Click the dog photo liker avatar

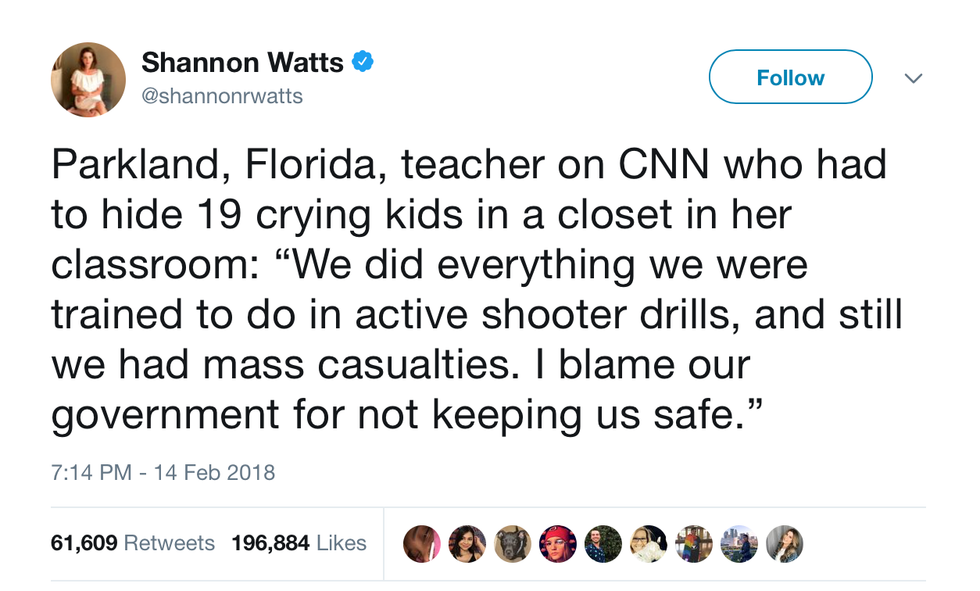point(512,543)
